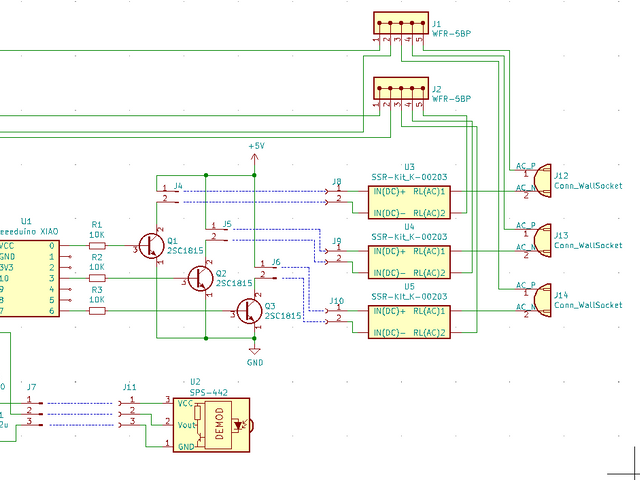The image size is (640, 480).
Task: Pick the U5 SSR-Kit_K-00203 relay block
Action: (409, 322)
